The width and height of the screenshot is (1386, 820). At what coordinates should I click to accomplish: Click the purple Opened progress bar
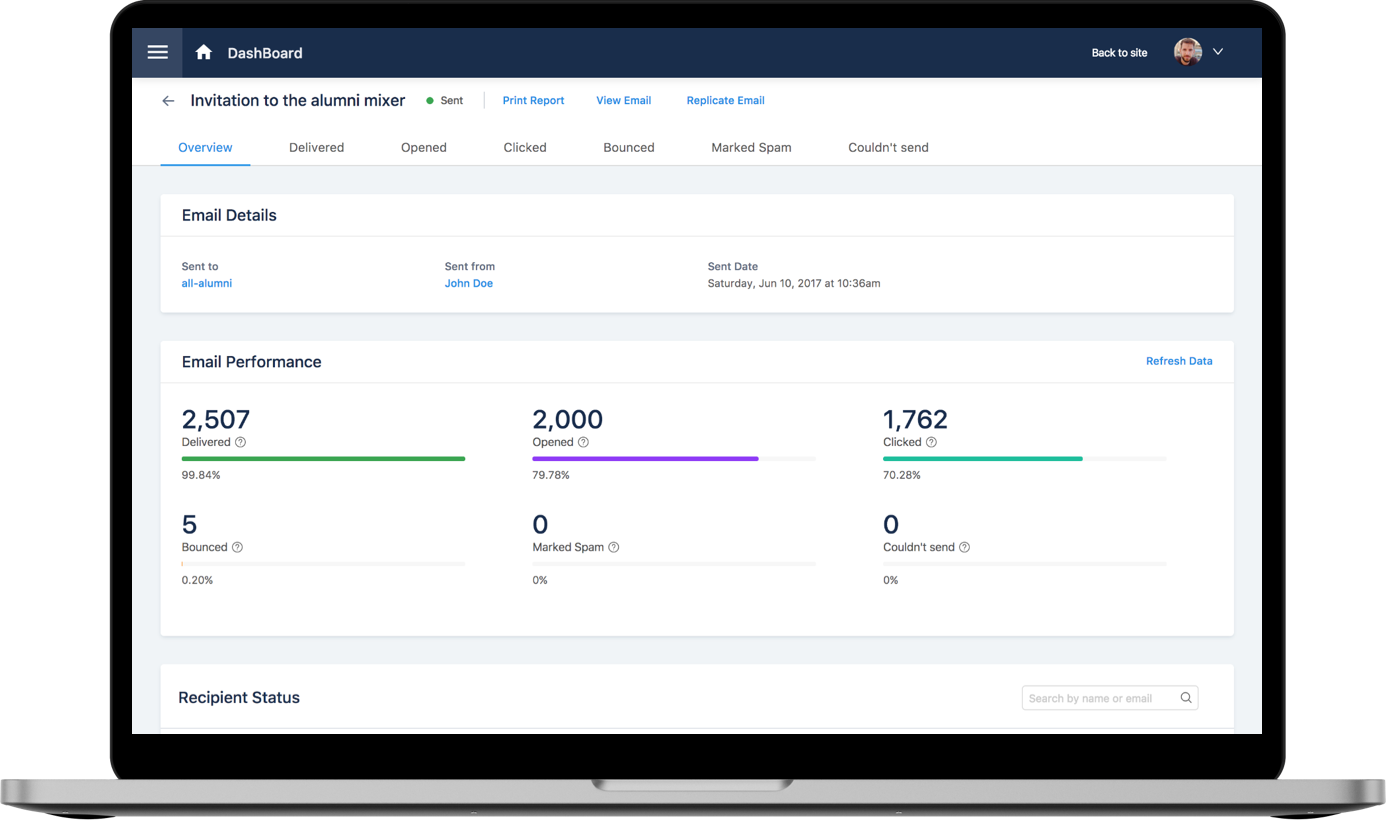[x=645, y=459]
